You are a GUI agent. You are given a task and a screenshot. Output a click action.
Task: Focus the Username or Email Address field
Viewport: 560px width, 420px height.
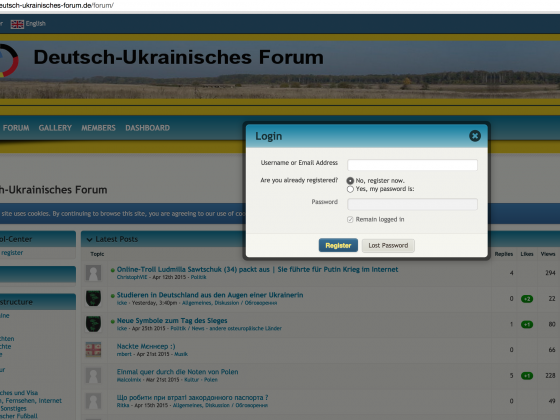pos(412,165)
